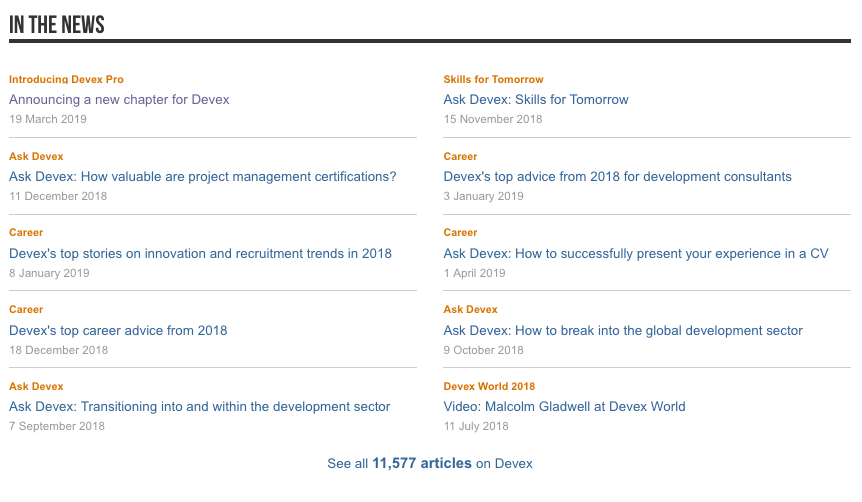Screen dimensions: 862x502
Task: Open innovation and recruitment trends in 2018 article
Action: (200, 253)
